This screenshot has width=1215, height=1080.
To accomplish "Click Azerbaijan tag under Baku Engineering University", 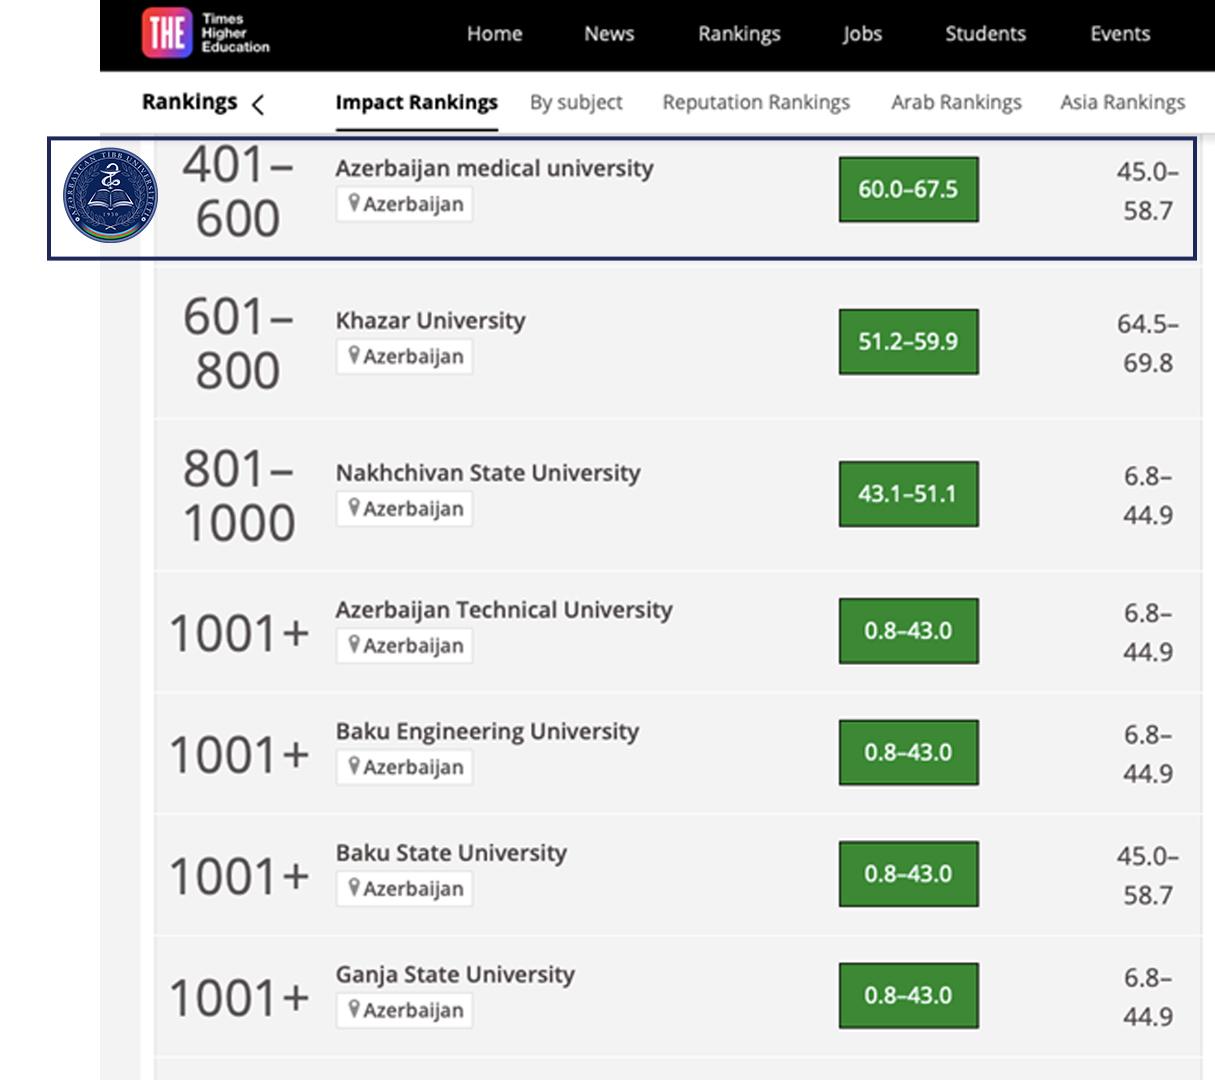I will pos(404,767).
